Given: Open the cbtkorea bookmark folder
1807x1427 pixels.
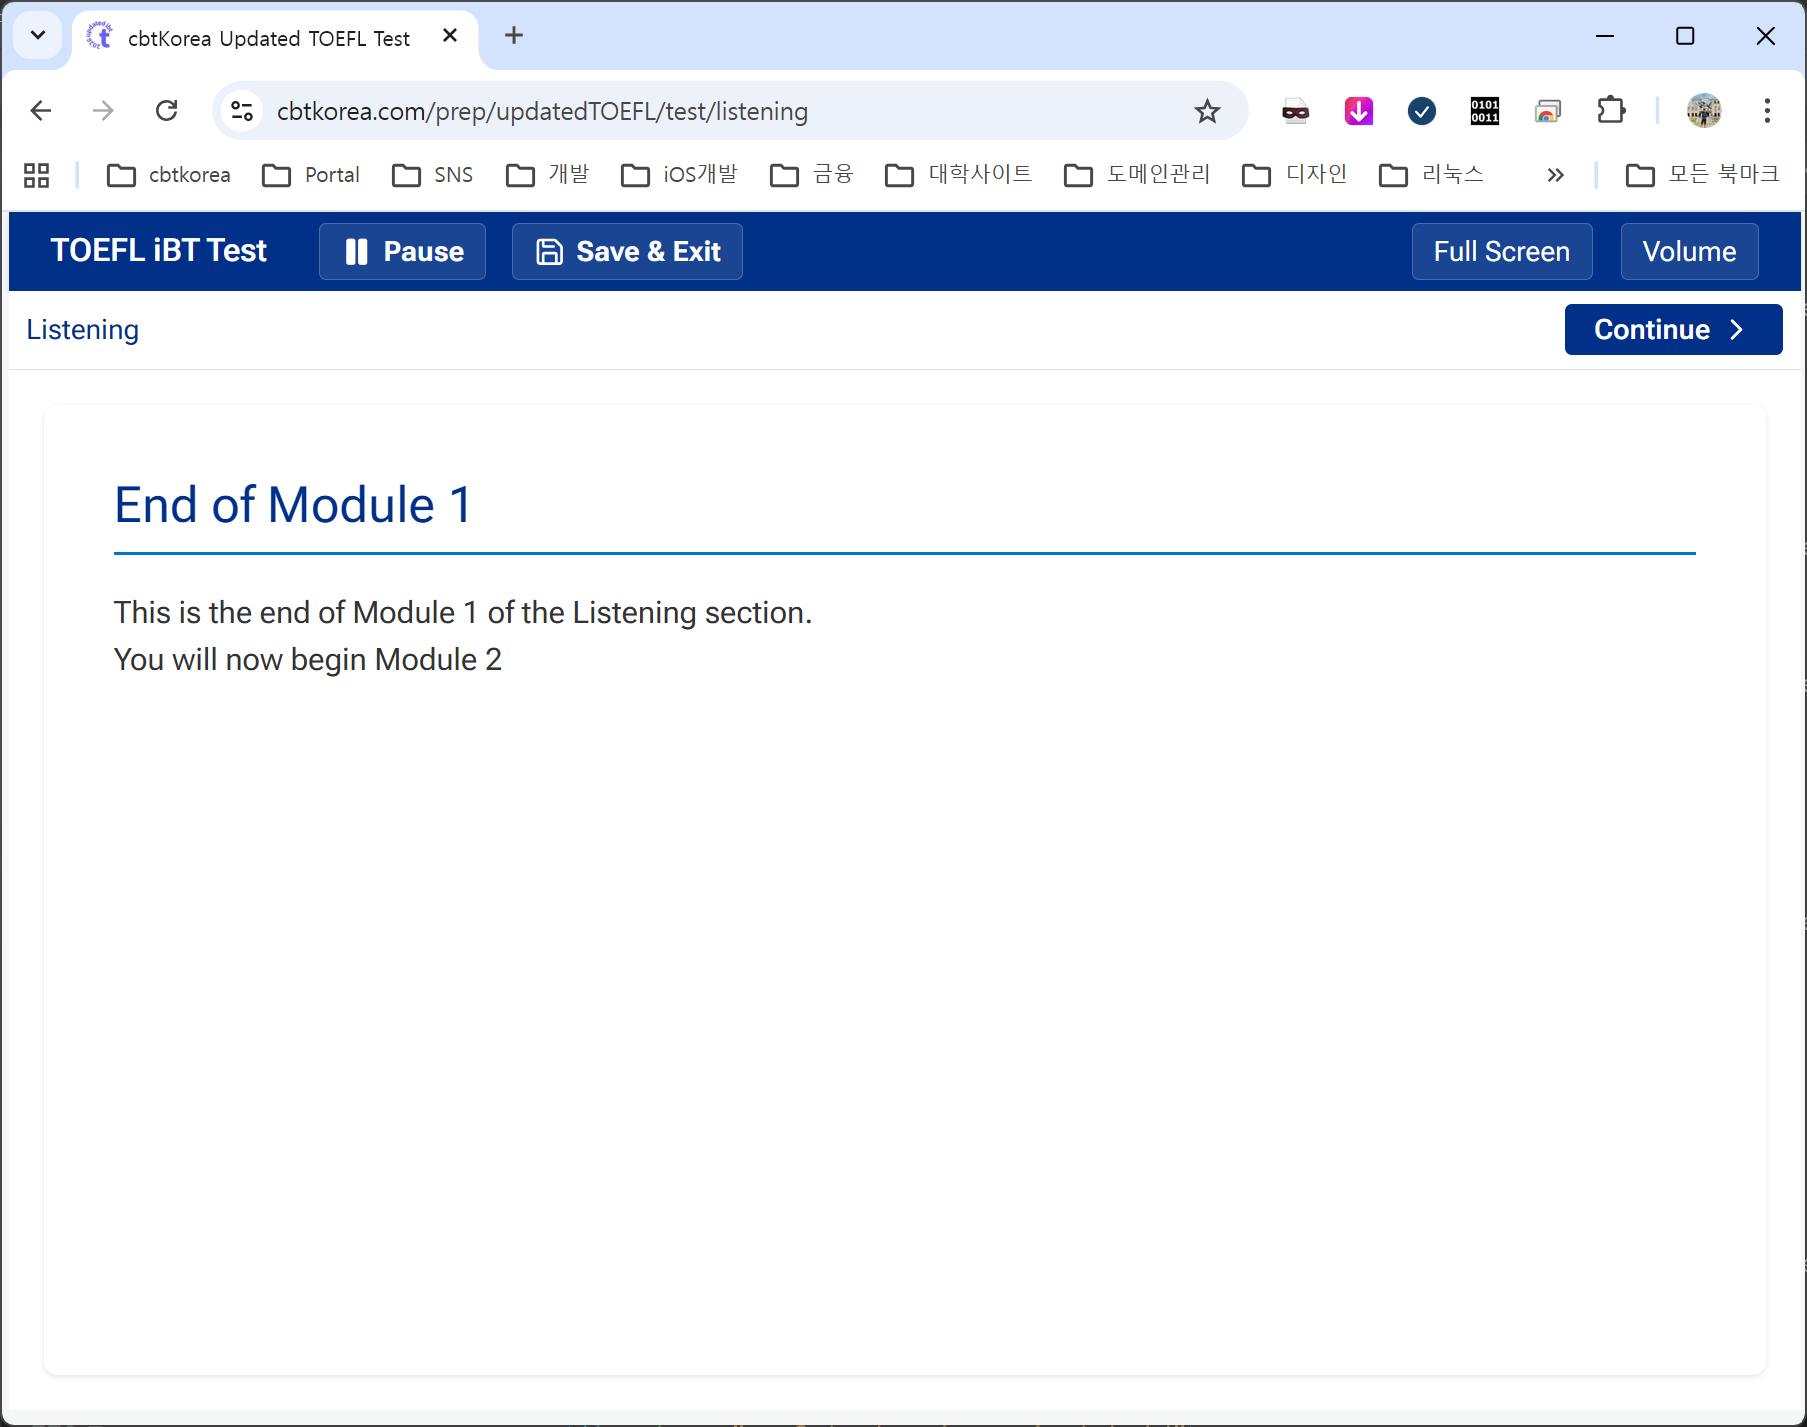Looking at the screenshot, I should click(169, 175).
